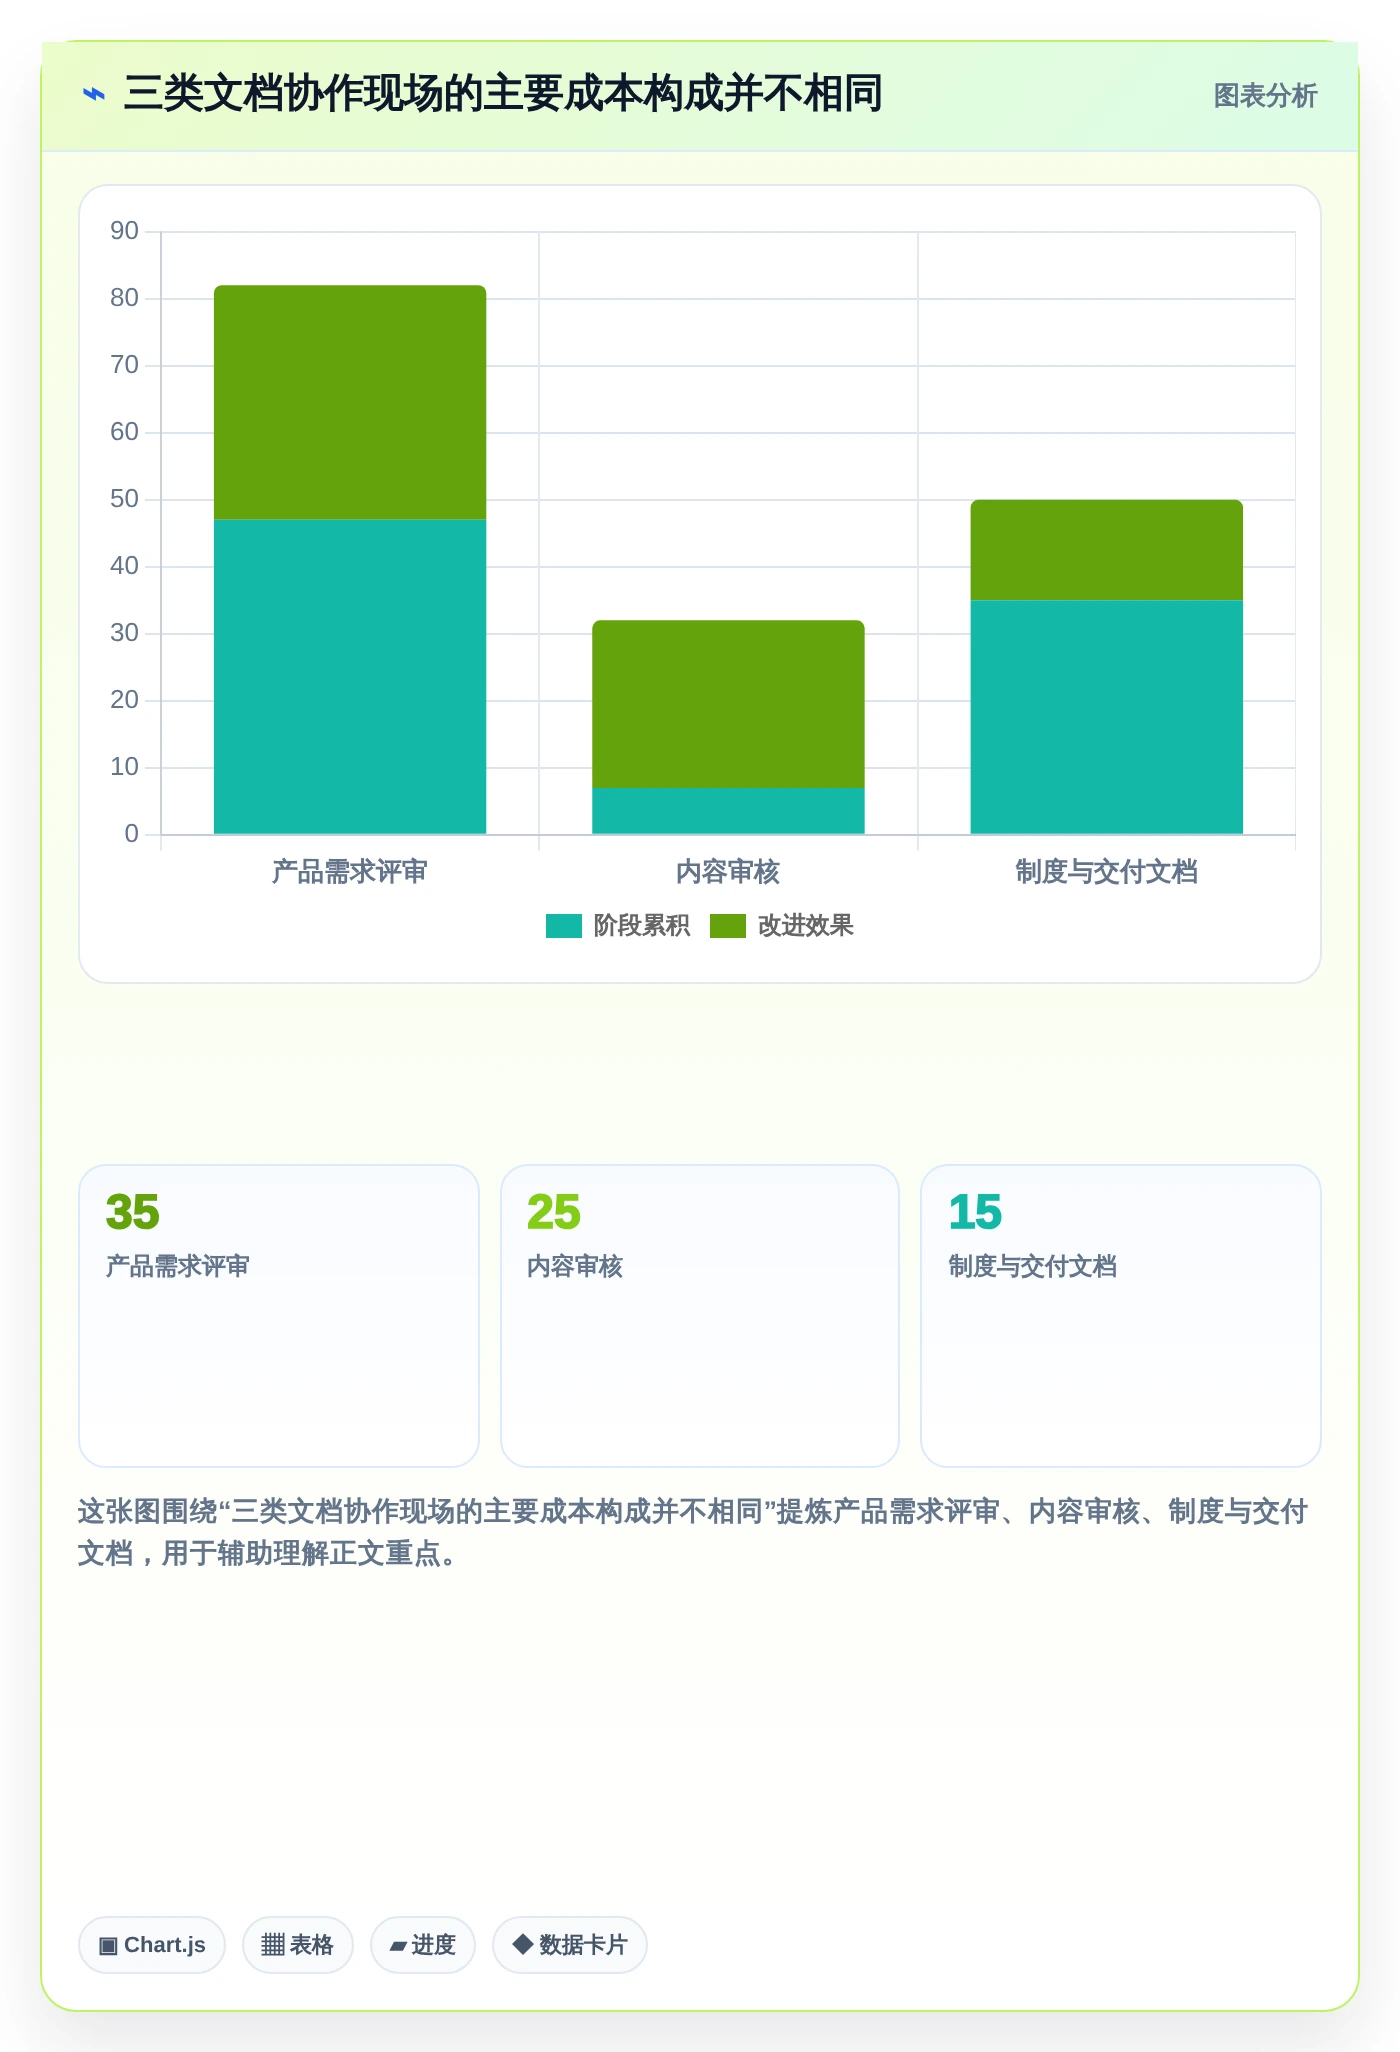The image size is (1400, 2052).
Task: Click the 产品需求评审 x-axis label
Action: point(350,872)
